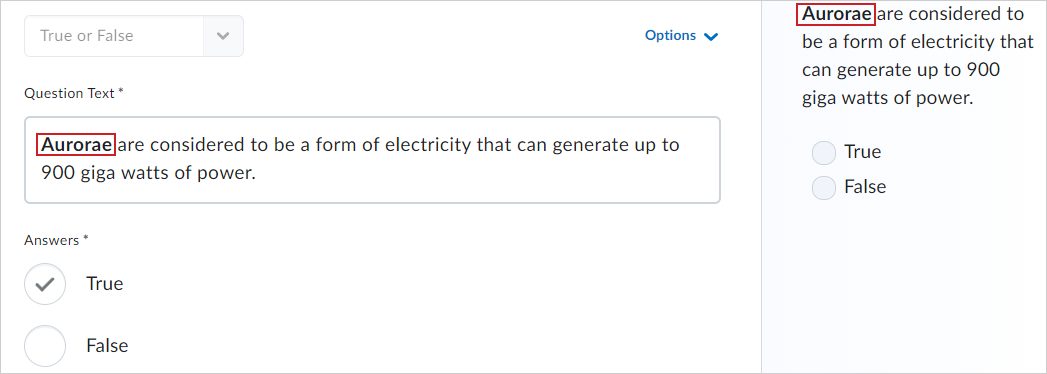
Task: Click inside the Question Text editor box
Action: click(373, 160)
